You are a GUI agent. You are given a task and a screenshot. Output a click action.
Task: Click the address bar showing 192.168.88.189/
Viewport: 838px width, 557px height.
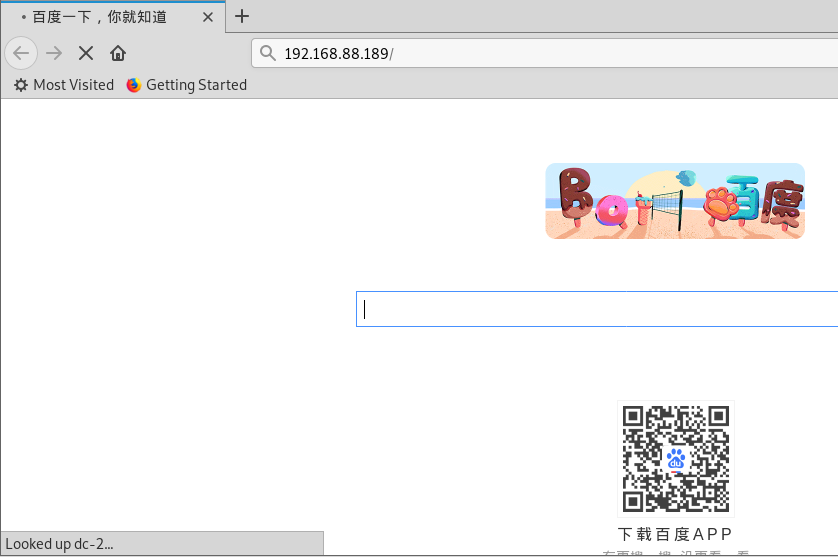point(545,53)
